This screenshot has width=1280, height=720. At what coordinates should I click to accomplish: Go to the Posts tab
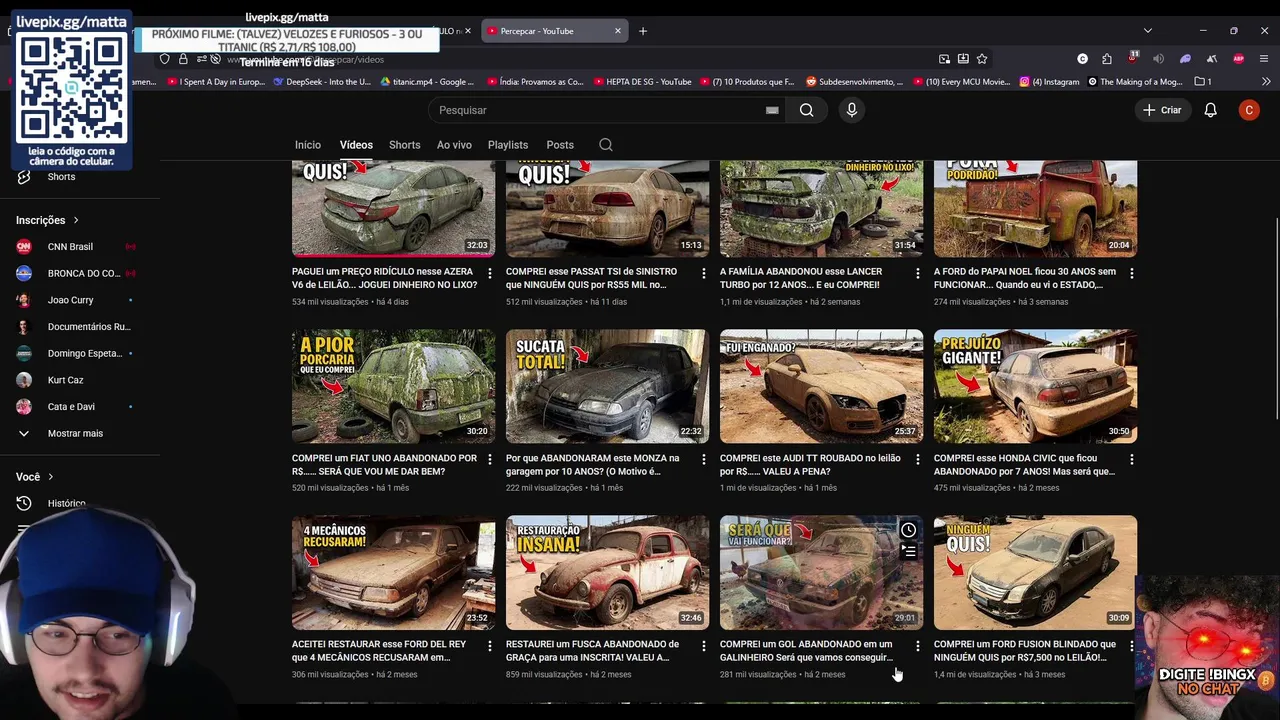point(560,145)
